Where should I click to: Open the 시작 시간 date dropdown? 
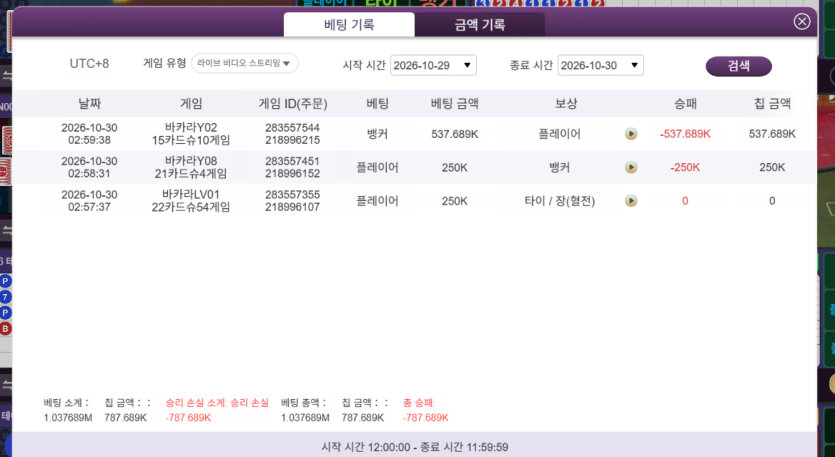433,66
